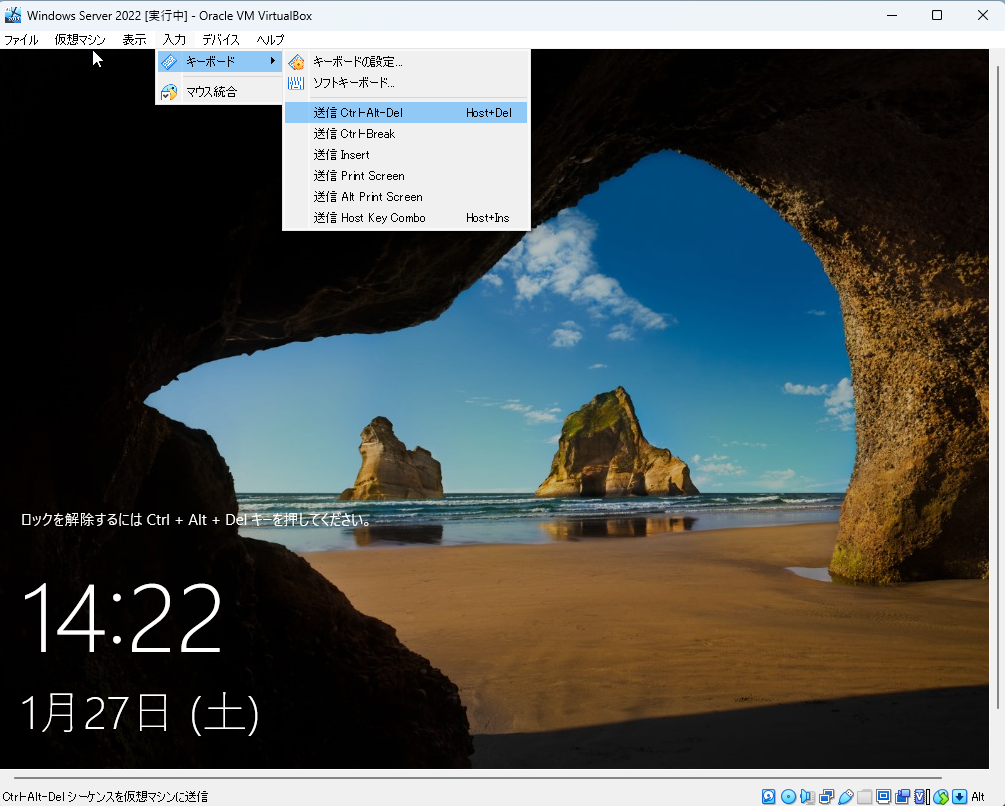
Task: Expand the キーボード submenu
Action: [218, 61]
